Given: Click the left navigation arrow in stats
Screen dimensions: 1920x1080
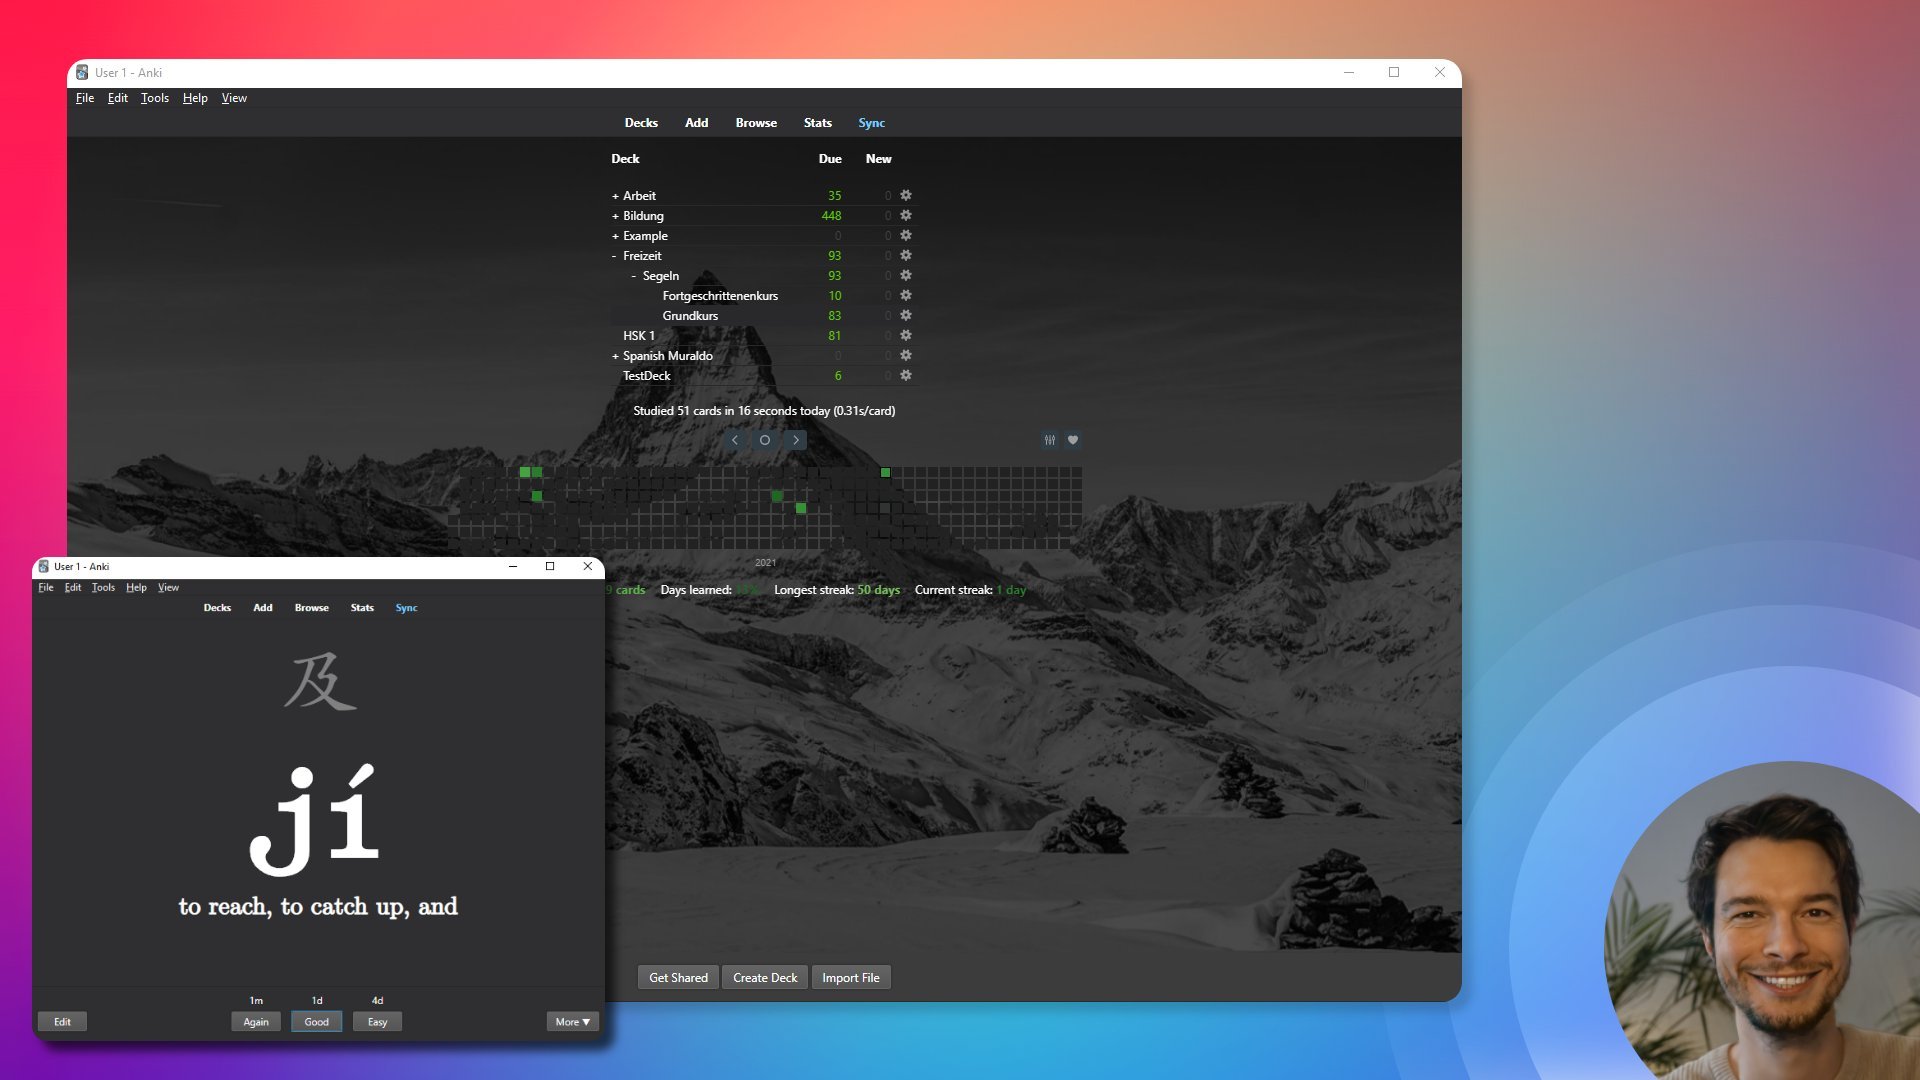Looking at the screenshot, I should (733, 439).
